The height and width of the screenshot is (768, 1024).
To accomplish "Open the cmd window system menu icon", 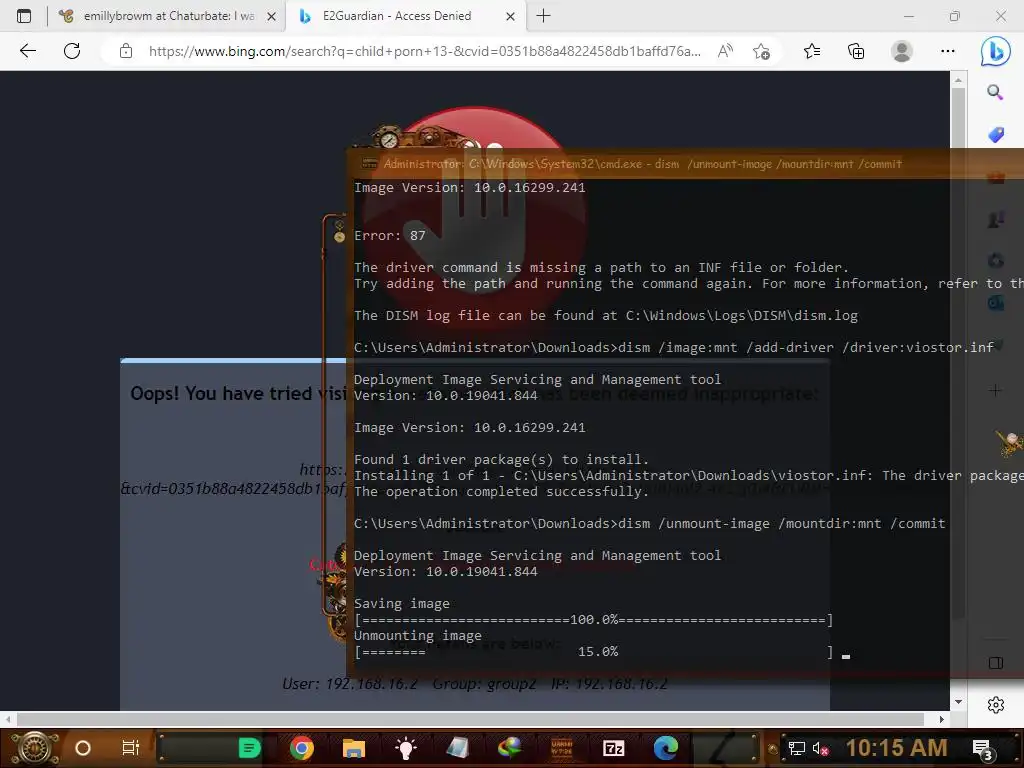I will coord(370,164).
